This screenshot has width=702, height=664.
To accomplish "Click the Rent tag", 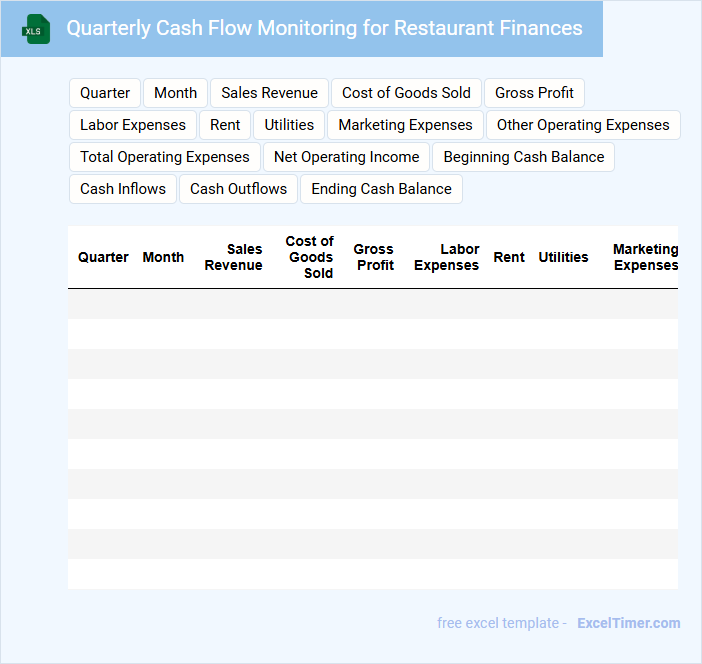I will tap(225, 125).
